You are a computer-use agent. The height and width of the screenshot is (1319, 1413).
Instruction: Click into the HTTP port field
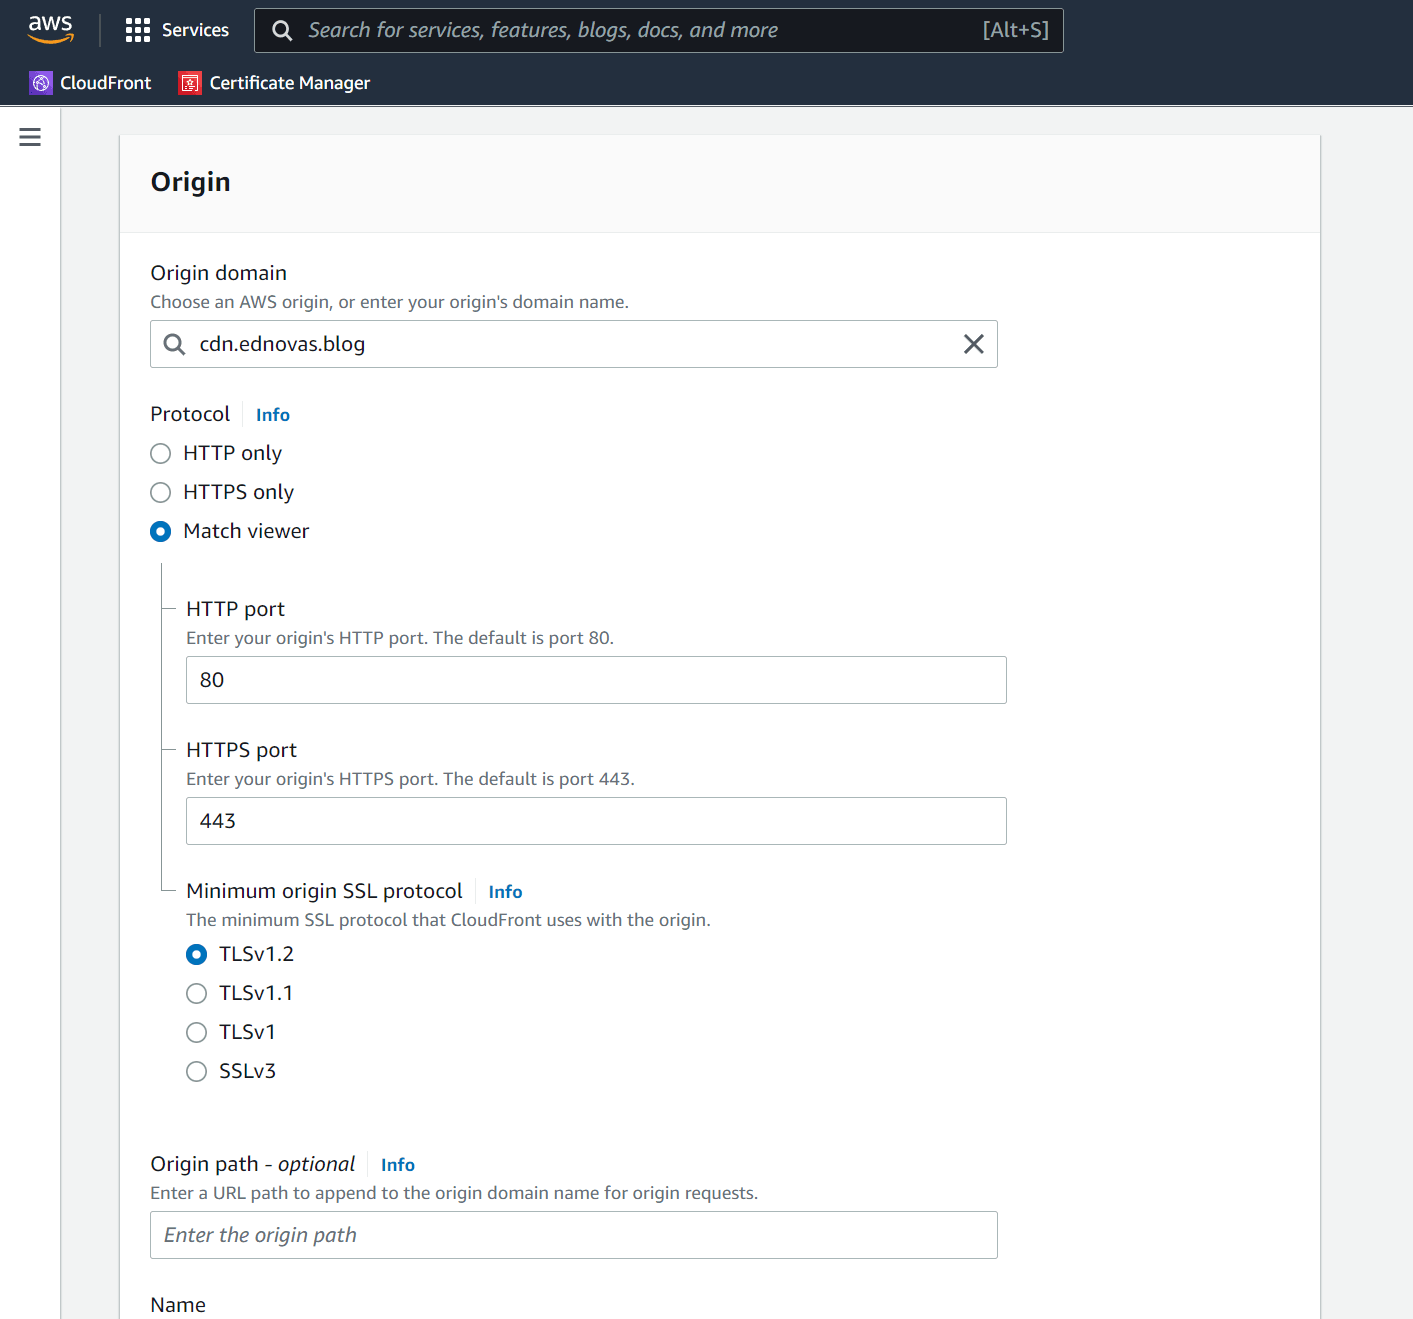[596, 680]
